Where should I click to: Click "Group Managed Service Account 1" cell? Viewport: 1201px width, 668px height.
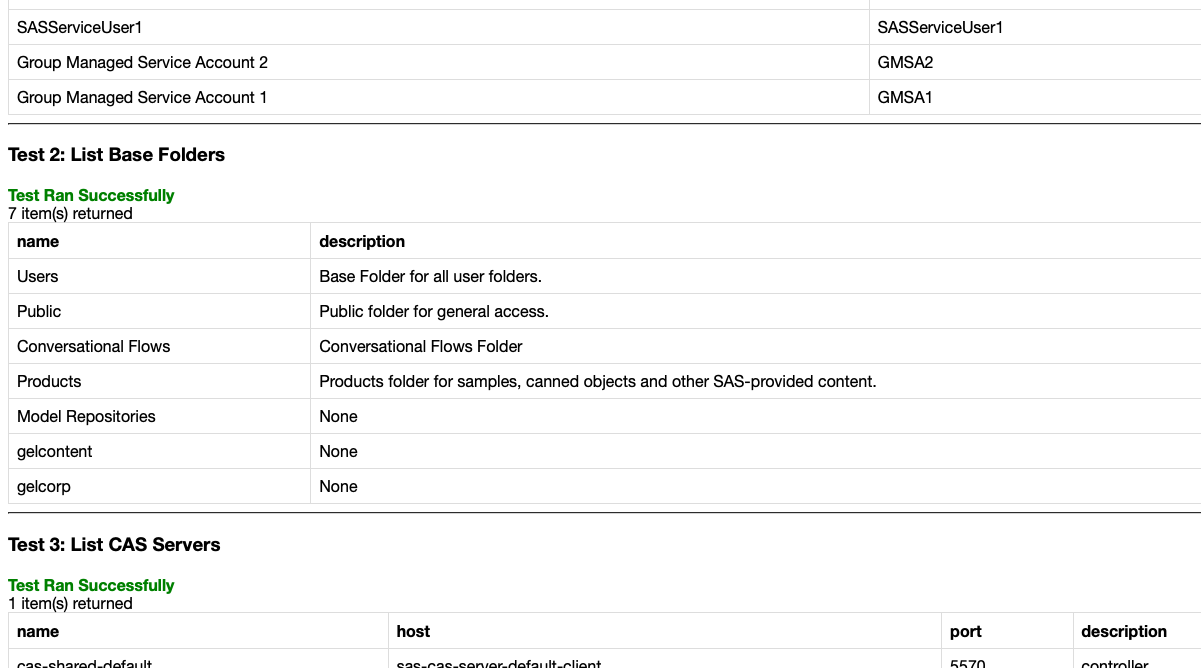click(142, 97)
